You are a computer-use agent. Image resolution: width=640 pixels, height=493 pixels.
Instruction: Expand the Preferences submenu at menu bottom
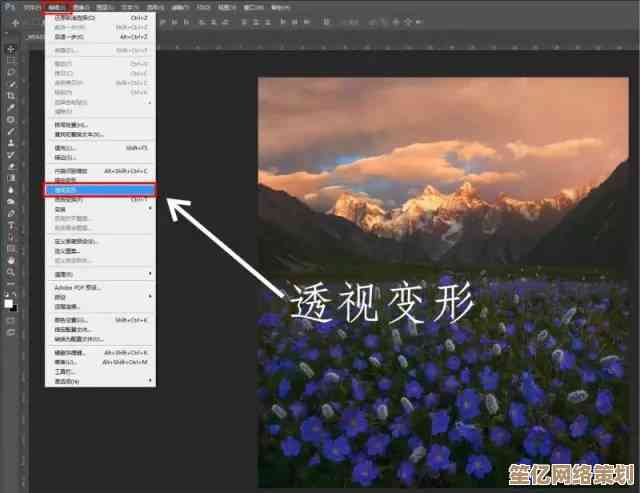point(150,381)
